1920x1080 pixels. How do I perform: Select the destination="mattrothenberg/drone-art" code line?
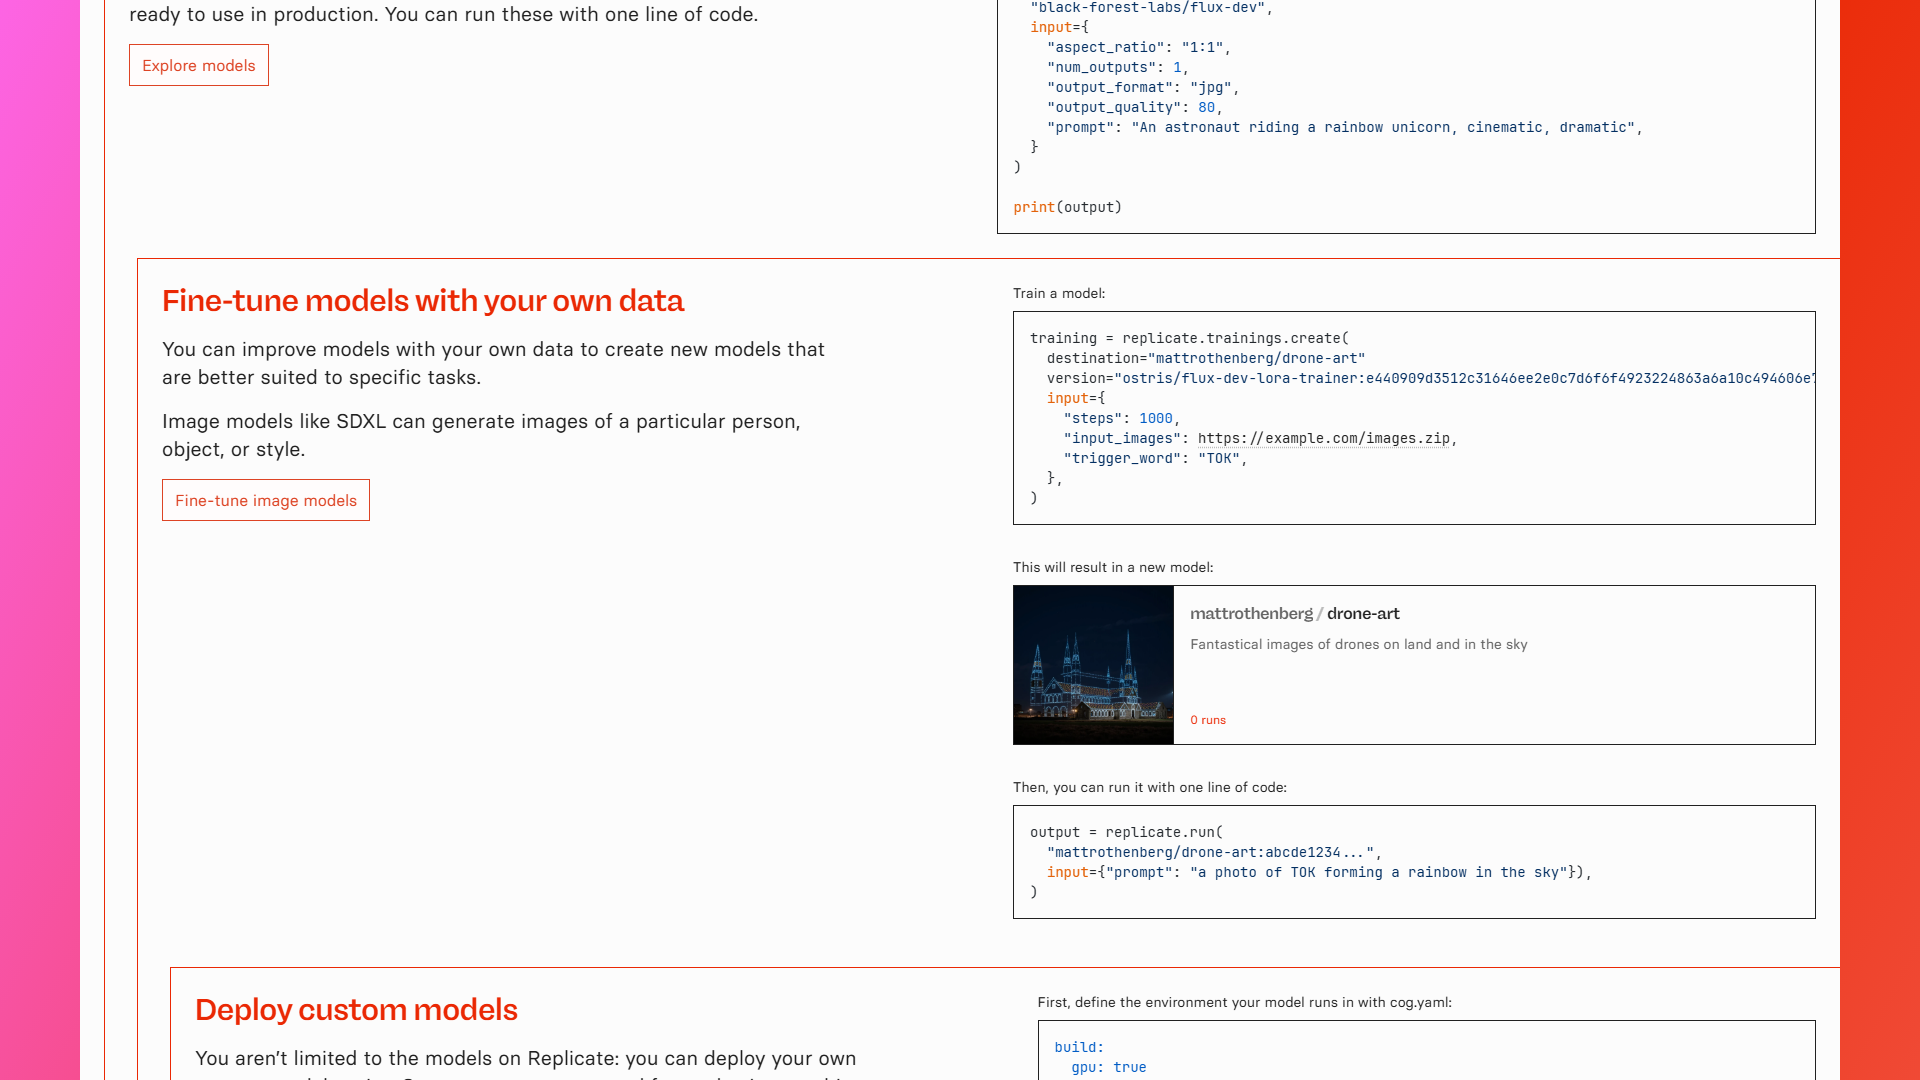[x=1206, y=359]
